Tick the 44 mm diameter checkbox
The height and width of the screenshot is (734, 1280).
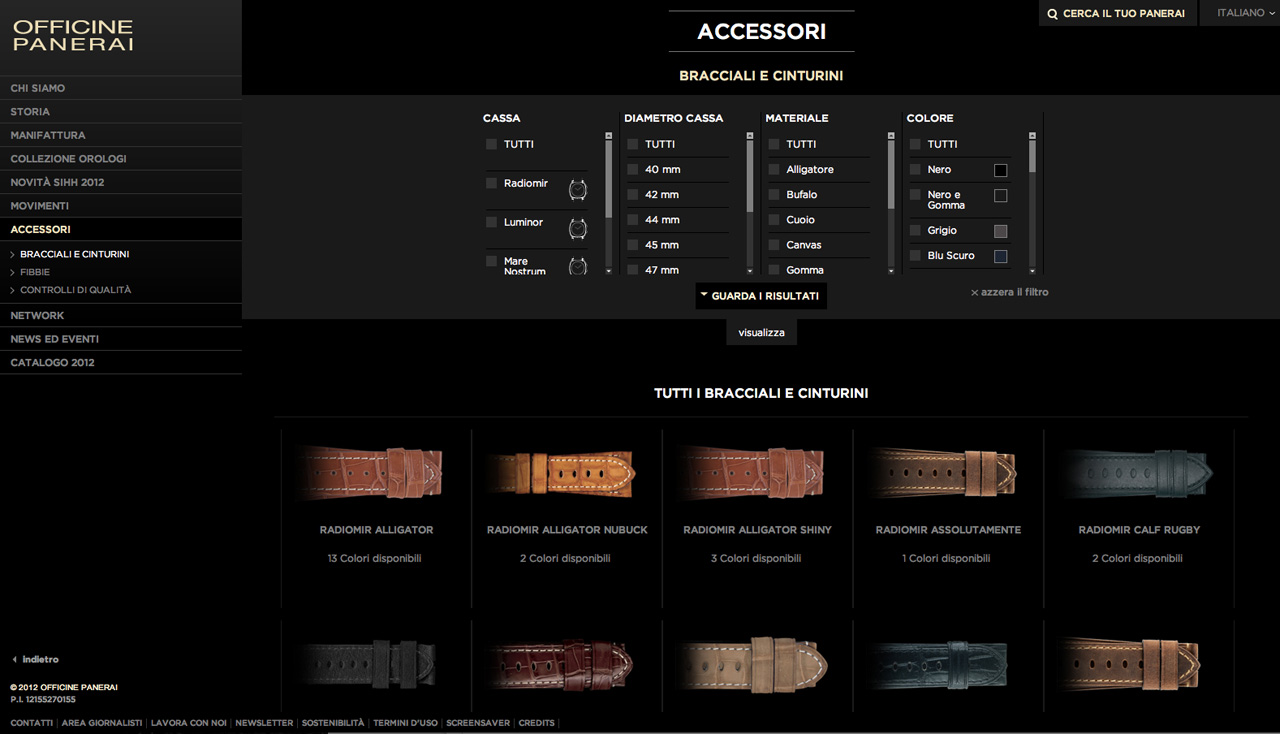tap(632, 219)
